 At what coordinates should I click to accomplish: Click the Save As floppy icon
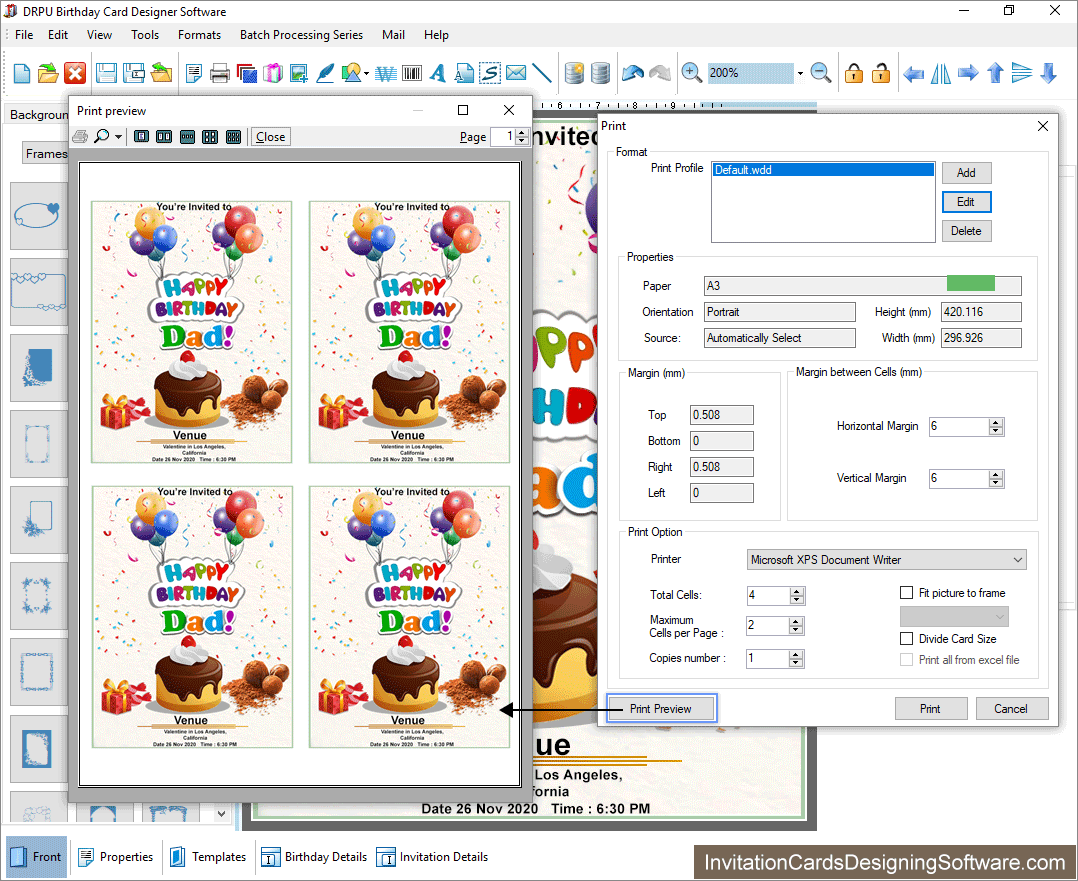(x=133, y=73)
